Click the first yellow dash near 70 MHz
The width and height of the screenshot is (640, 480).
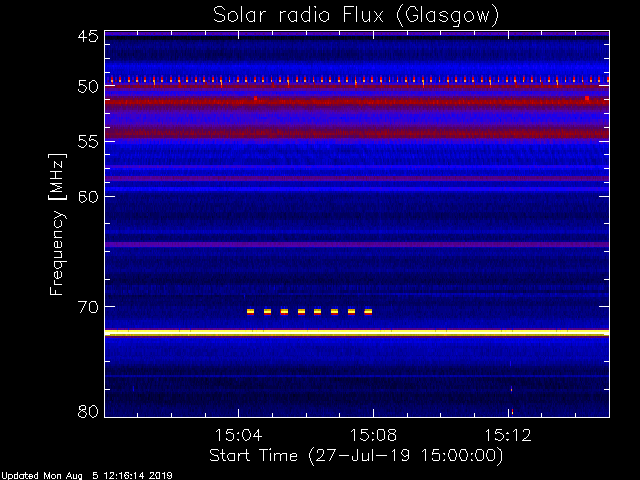(250, 312)
